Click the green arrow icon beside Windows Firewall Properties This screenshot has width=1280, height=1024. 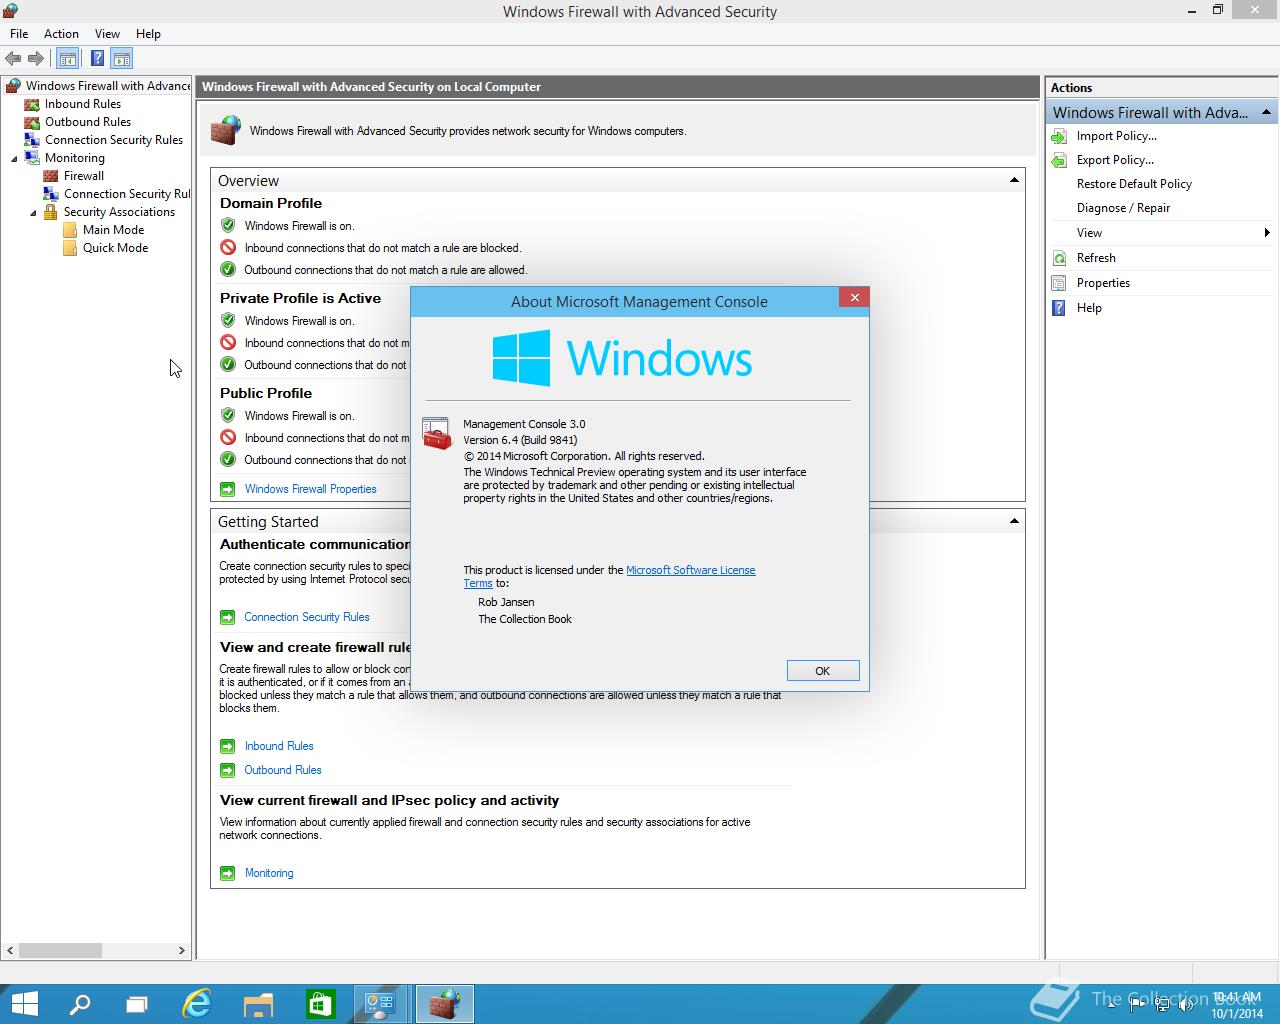[x=227, y=489]
